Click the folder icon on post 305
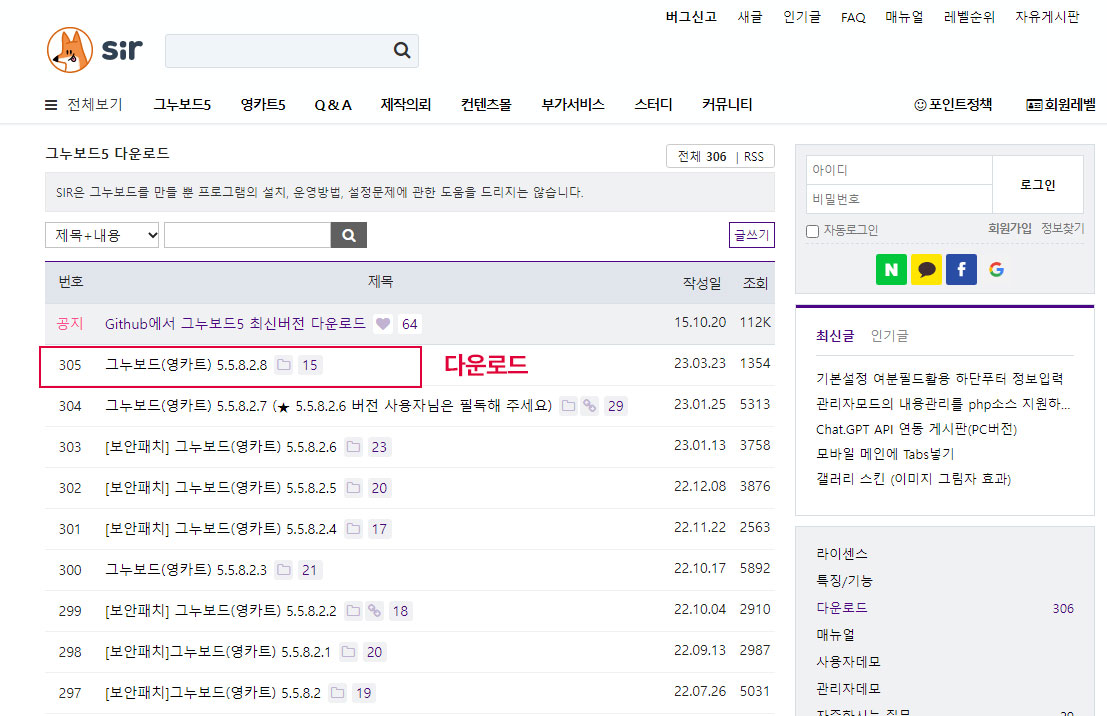The image size is (1107, 716). 284,364
